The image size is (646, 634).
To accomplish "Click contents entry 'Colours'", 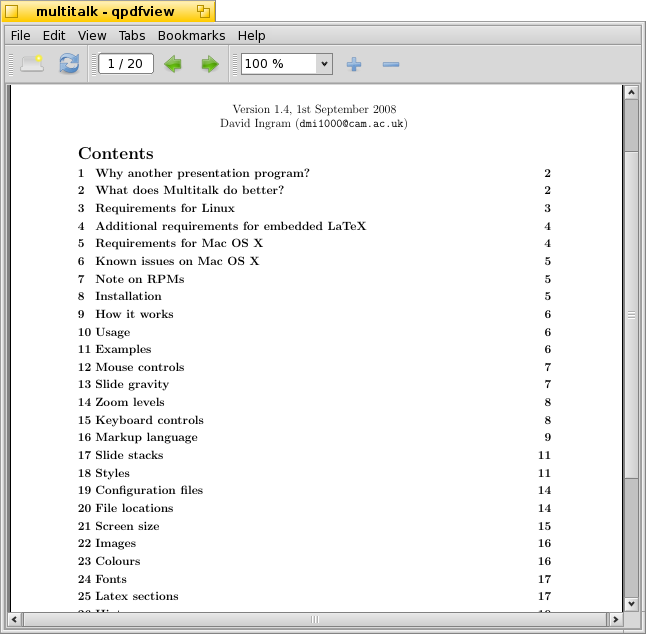I will pos(118,561).
